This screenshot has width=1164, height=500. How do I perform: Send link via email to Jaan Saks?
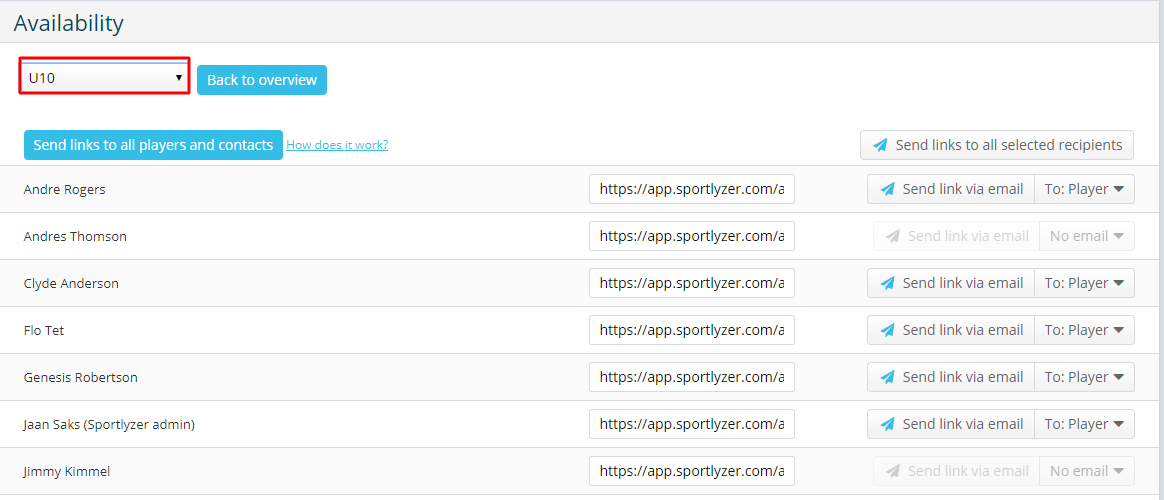point(951,424)
